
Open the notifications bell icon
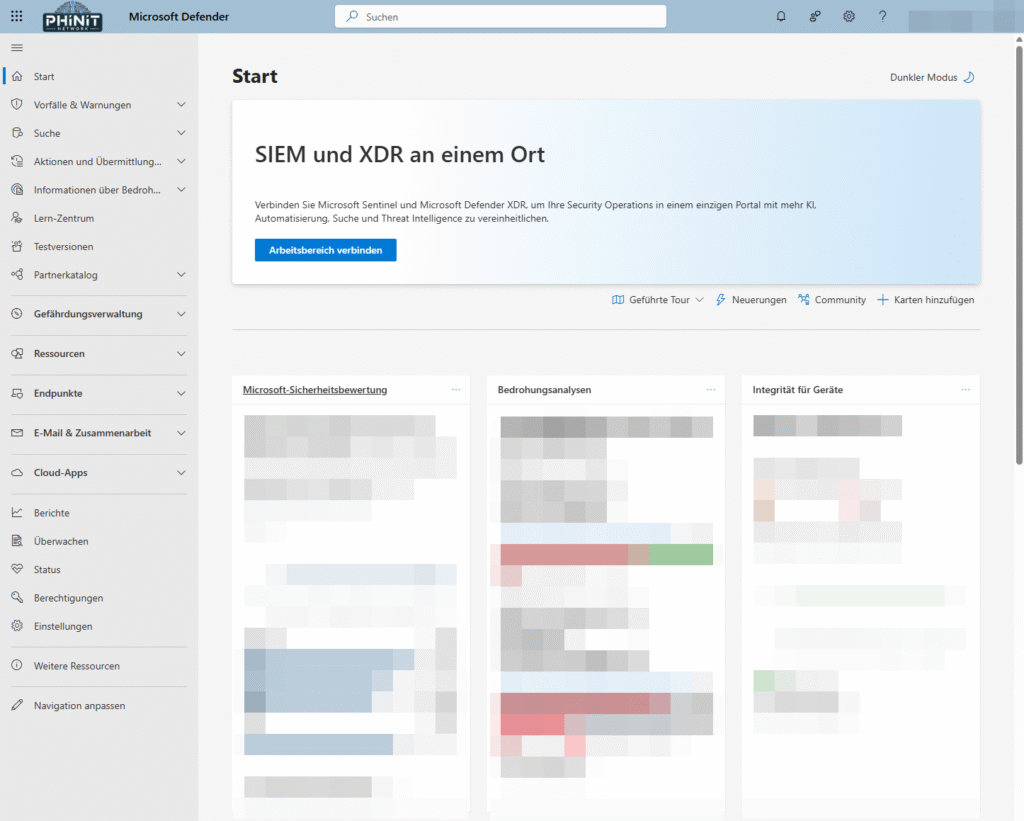(x=781, y=16)
